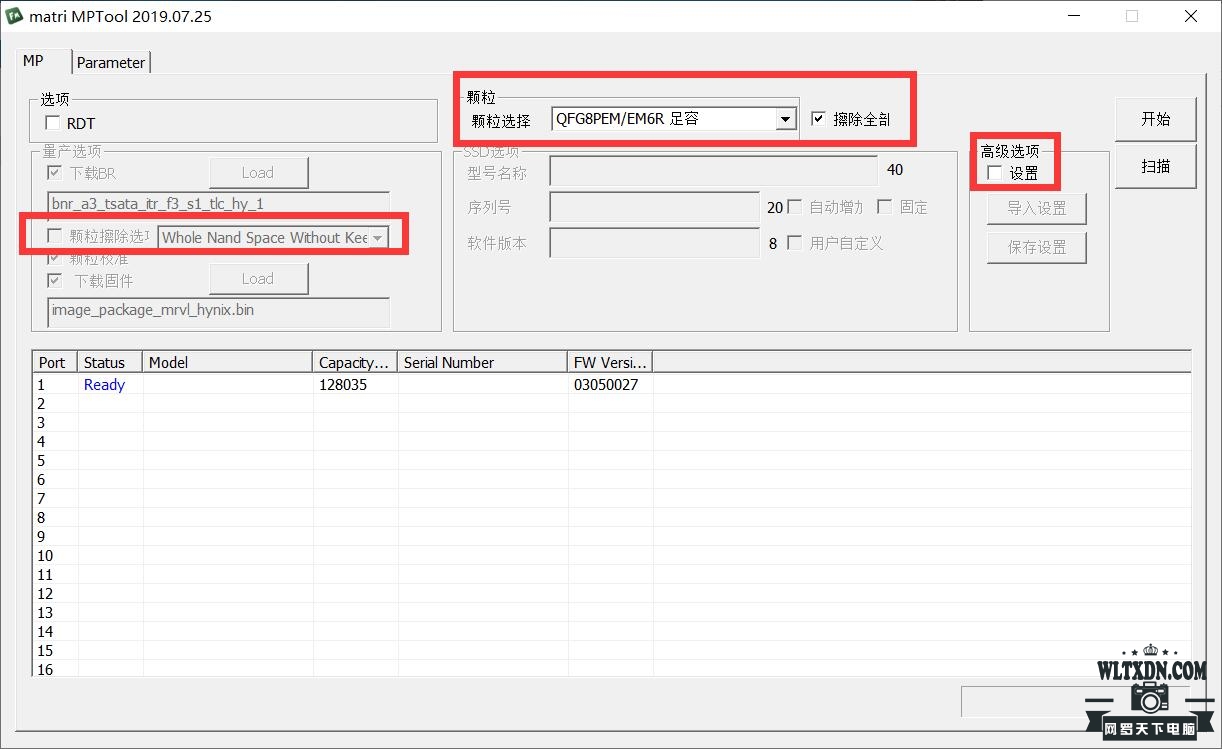Screen dimensions: 1222x749
Task: Tick the 颗粒擦除选项 checkbox
Action: pos(55,237)
